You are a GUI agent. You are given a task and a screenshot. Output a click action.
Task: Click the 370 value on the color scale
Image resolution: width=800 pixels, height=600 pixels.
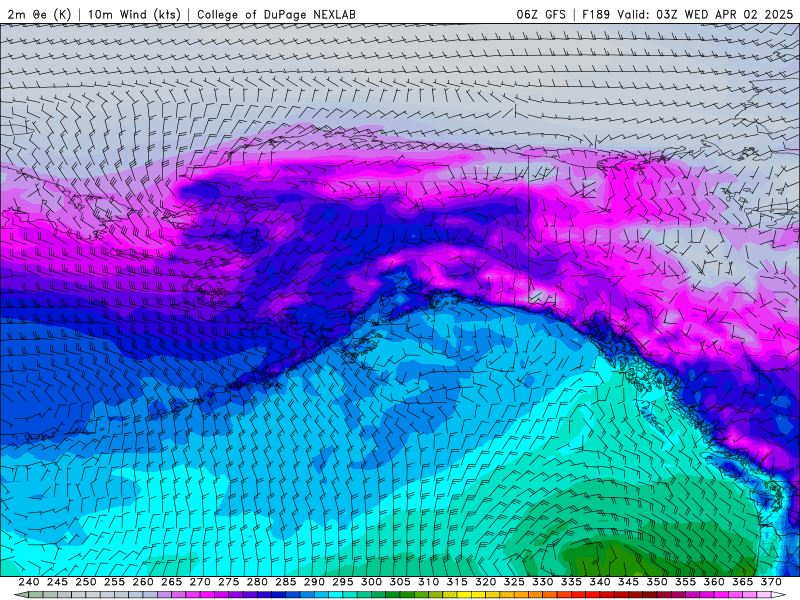[771, 582]
